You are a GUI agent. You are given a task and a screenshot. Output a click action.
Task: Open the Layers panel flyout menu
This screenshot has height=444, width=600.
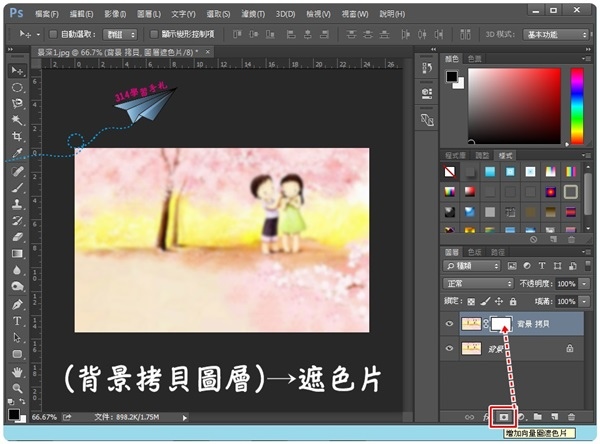(x=586, y=252)
